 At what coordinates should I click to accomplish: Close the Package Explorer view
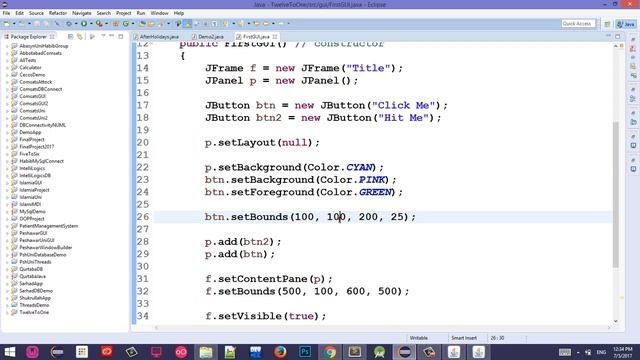(52, 37)
